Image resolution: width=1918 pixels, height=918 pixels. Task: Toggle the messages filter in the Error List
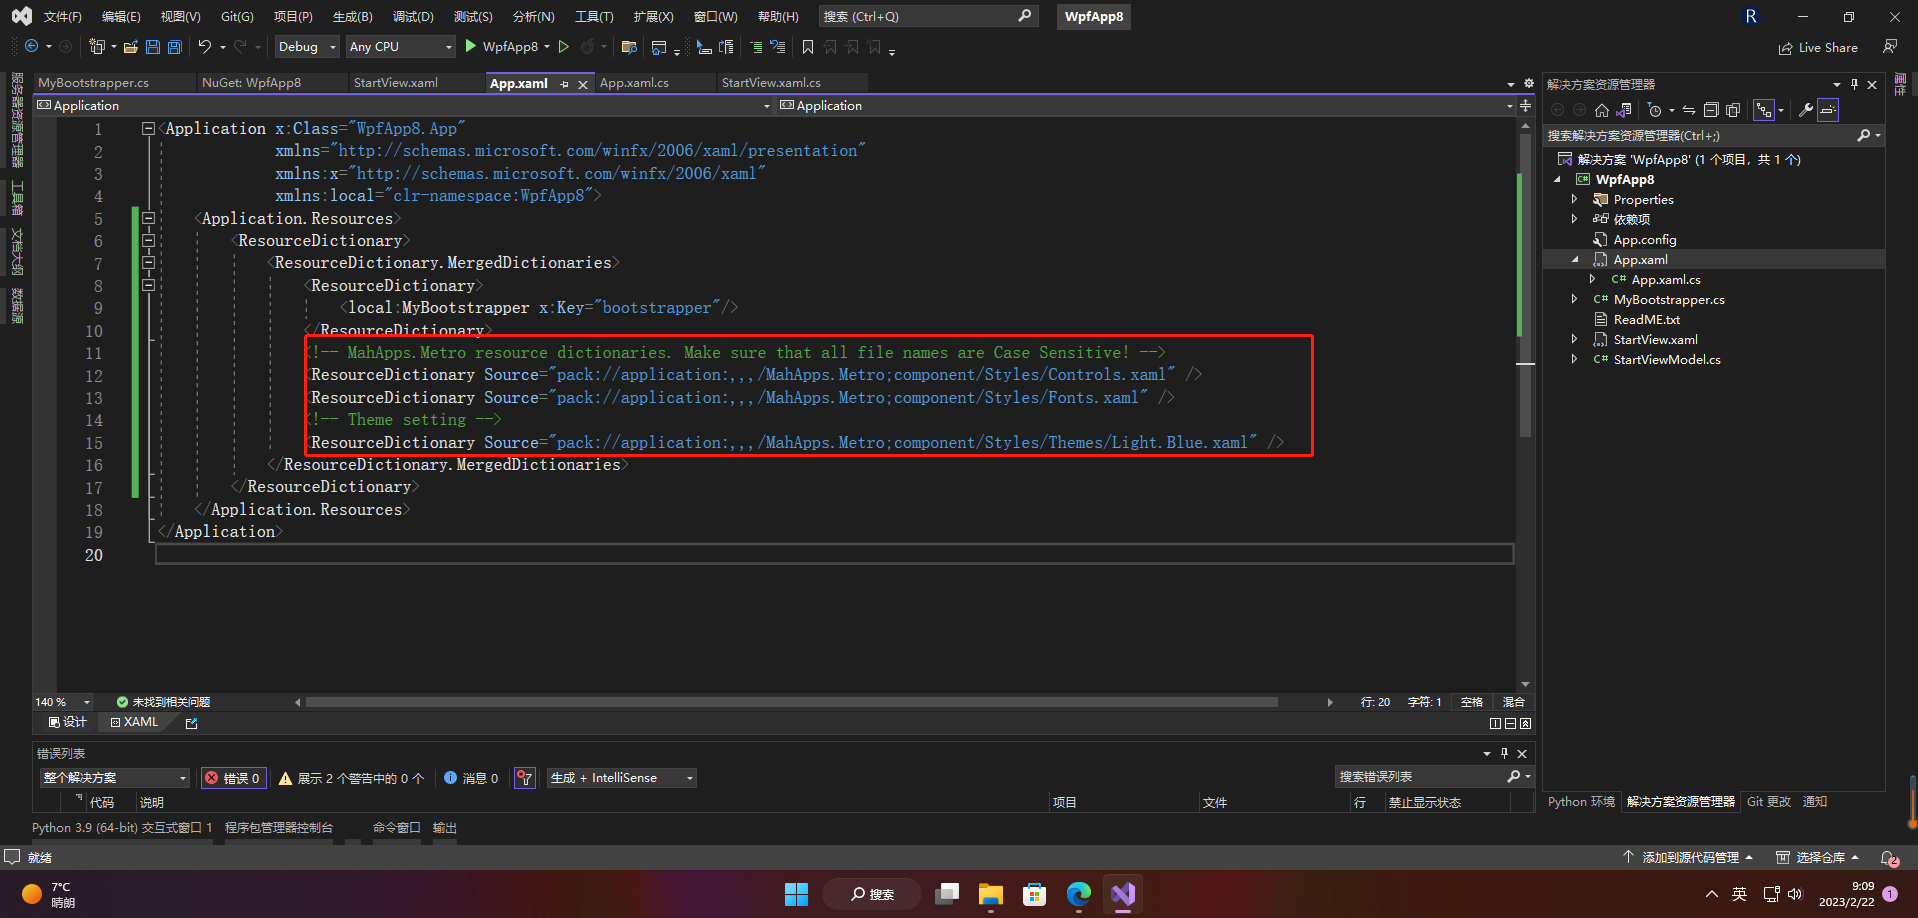click(471, 778)
